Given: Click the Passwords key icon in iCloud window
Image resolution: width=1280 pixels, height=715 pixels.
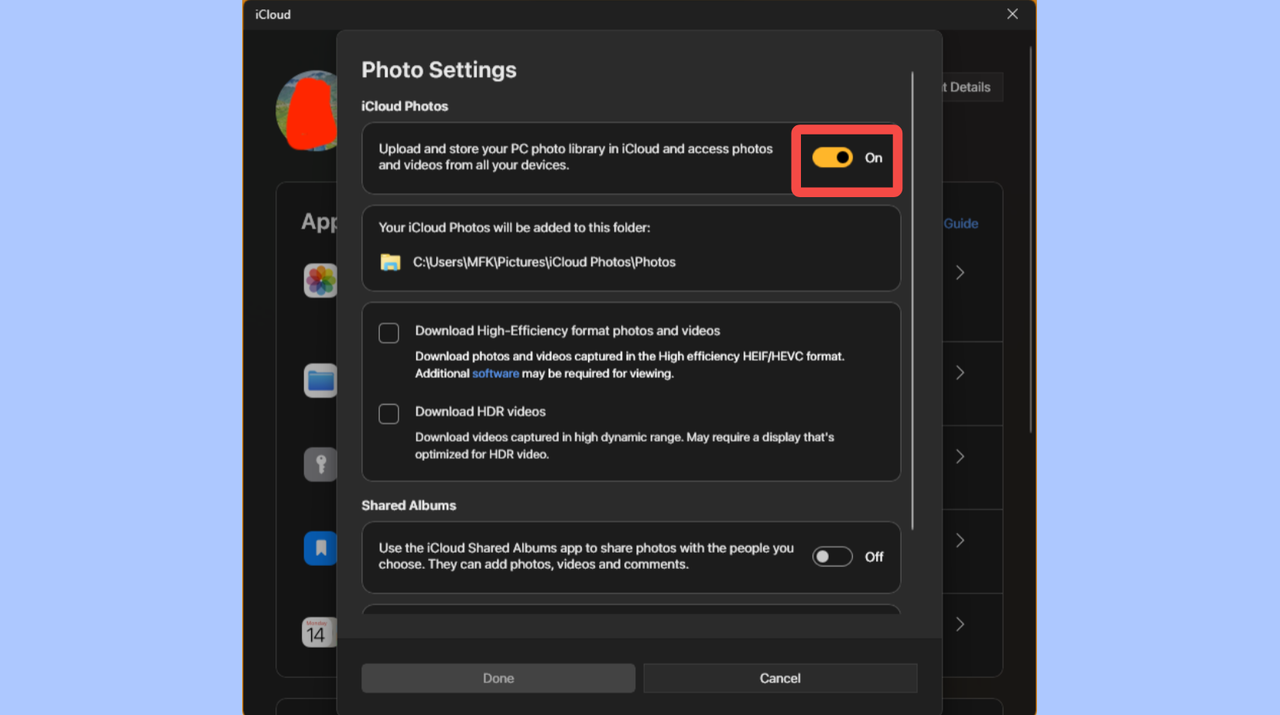Looking at the screenshot, I should [x=320, y=465].
